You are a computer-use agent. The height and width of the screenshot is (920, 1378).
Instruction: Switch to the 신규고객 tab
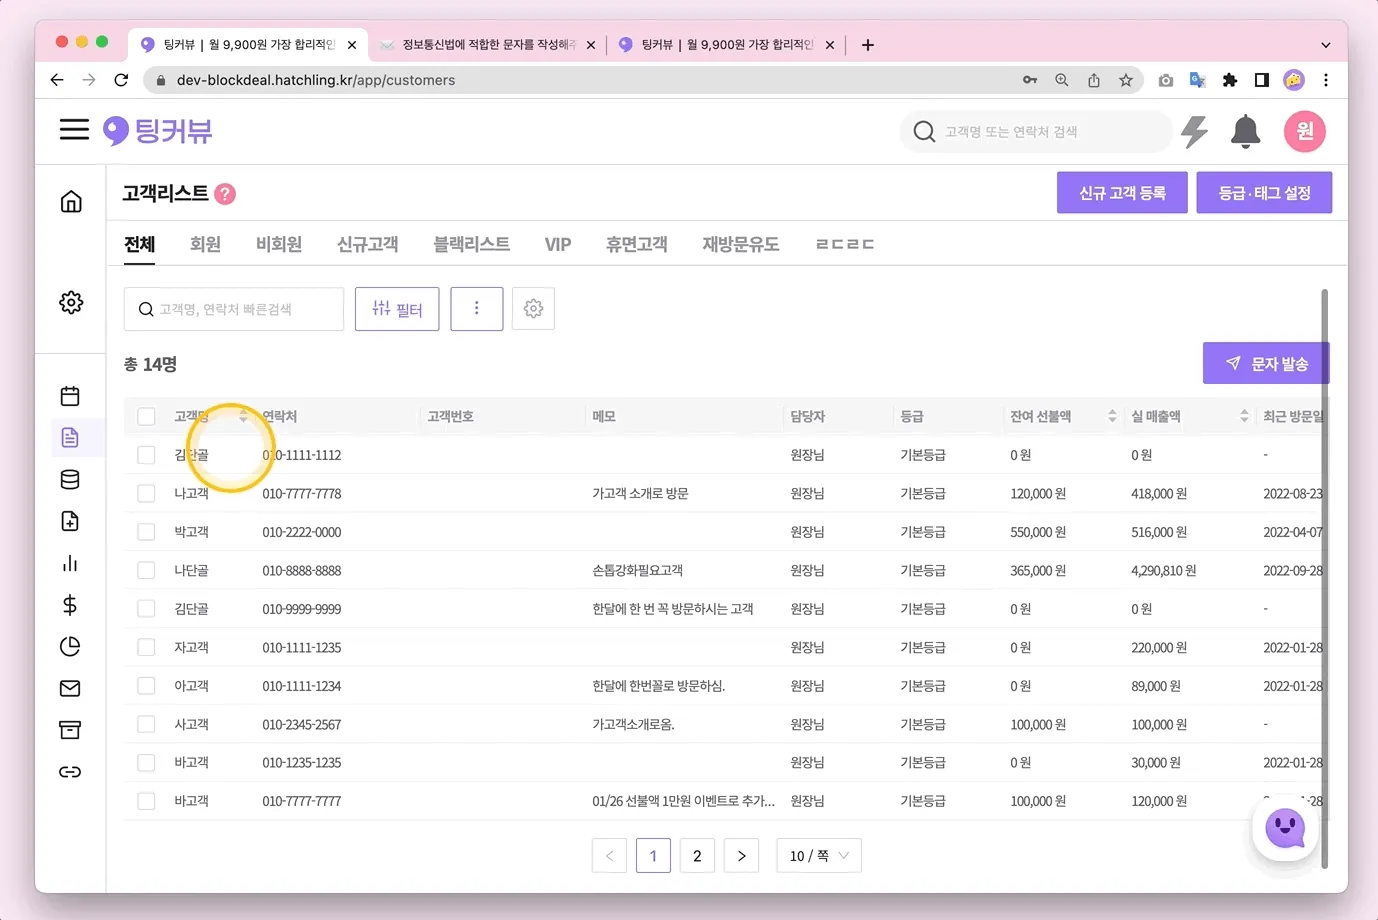tap(368, 244)
